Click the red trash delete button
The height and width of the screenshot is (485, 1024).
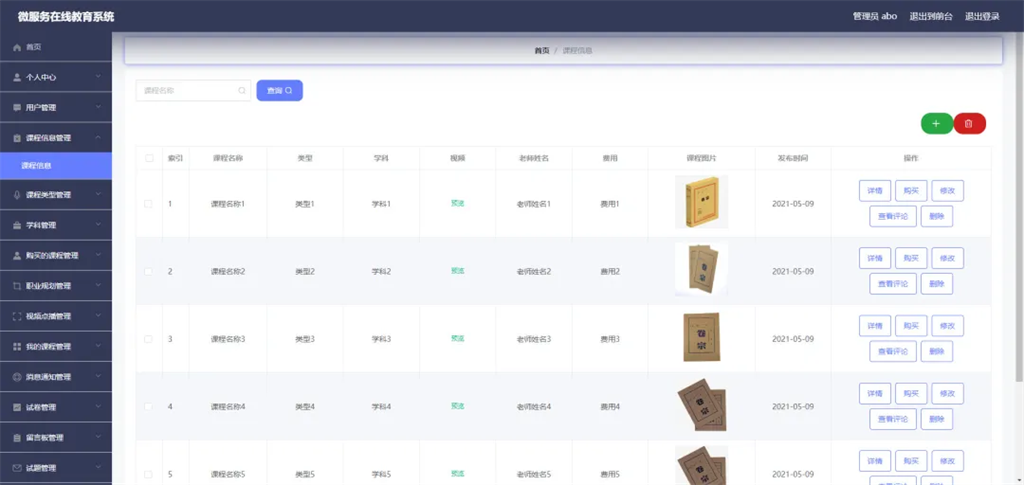(969, 123)
